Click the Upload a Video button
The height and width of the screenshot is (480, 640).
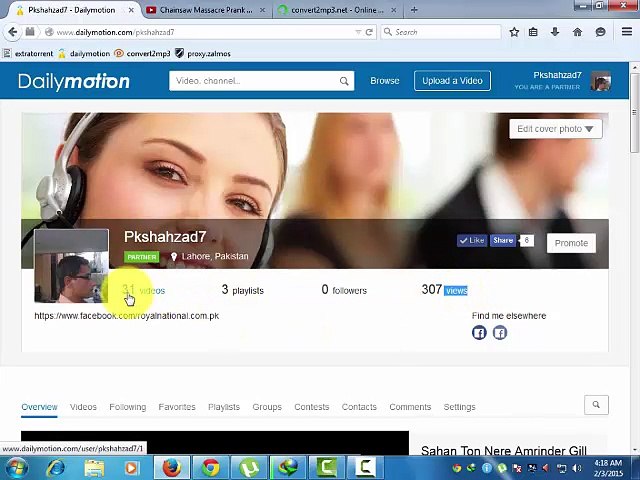point(452,81)
